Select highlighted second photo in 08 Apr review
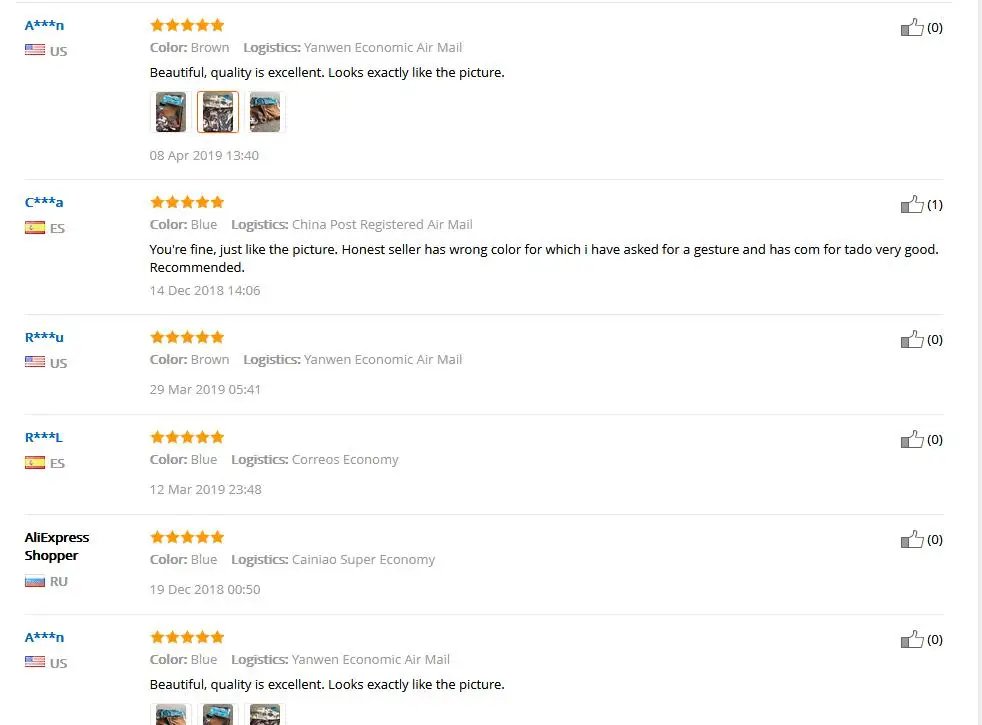The image size is (982, 725). [x=218, y=112]
